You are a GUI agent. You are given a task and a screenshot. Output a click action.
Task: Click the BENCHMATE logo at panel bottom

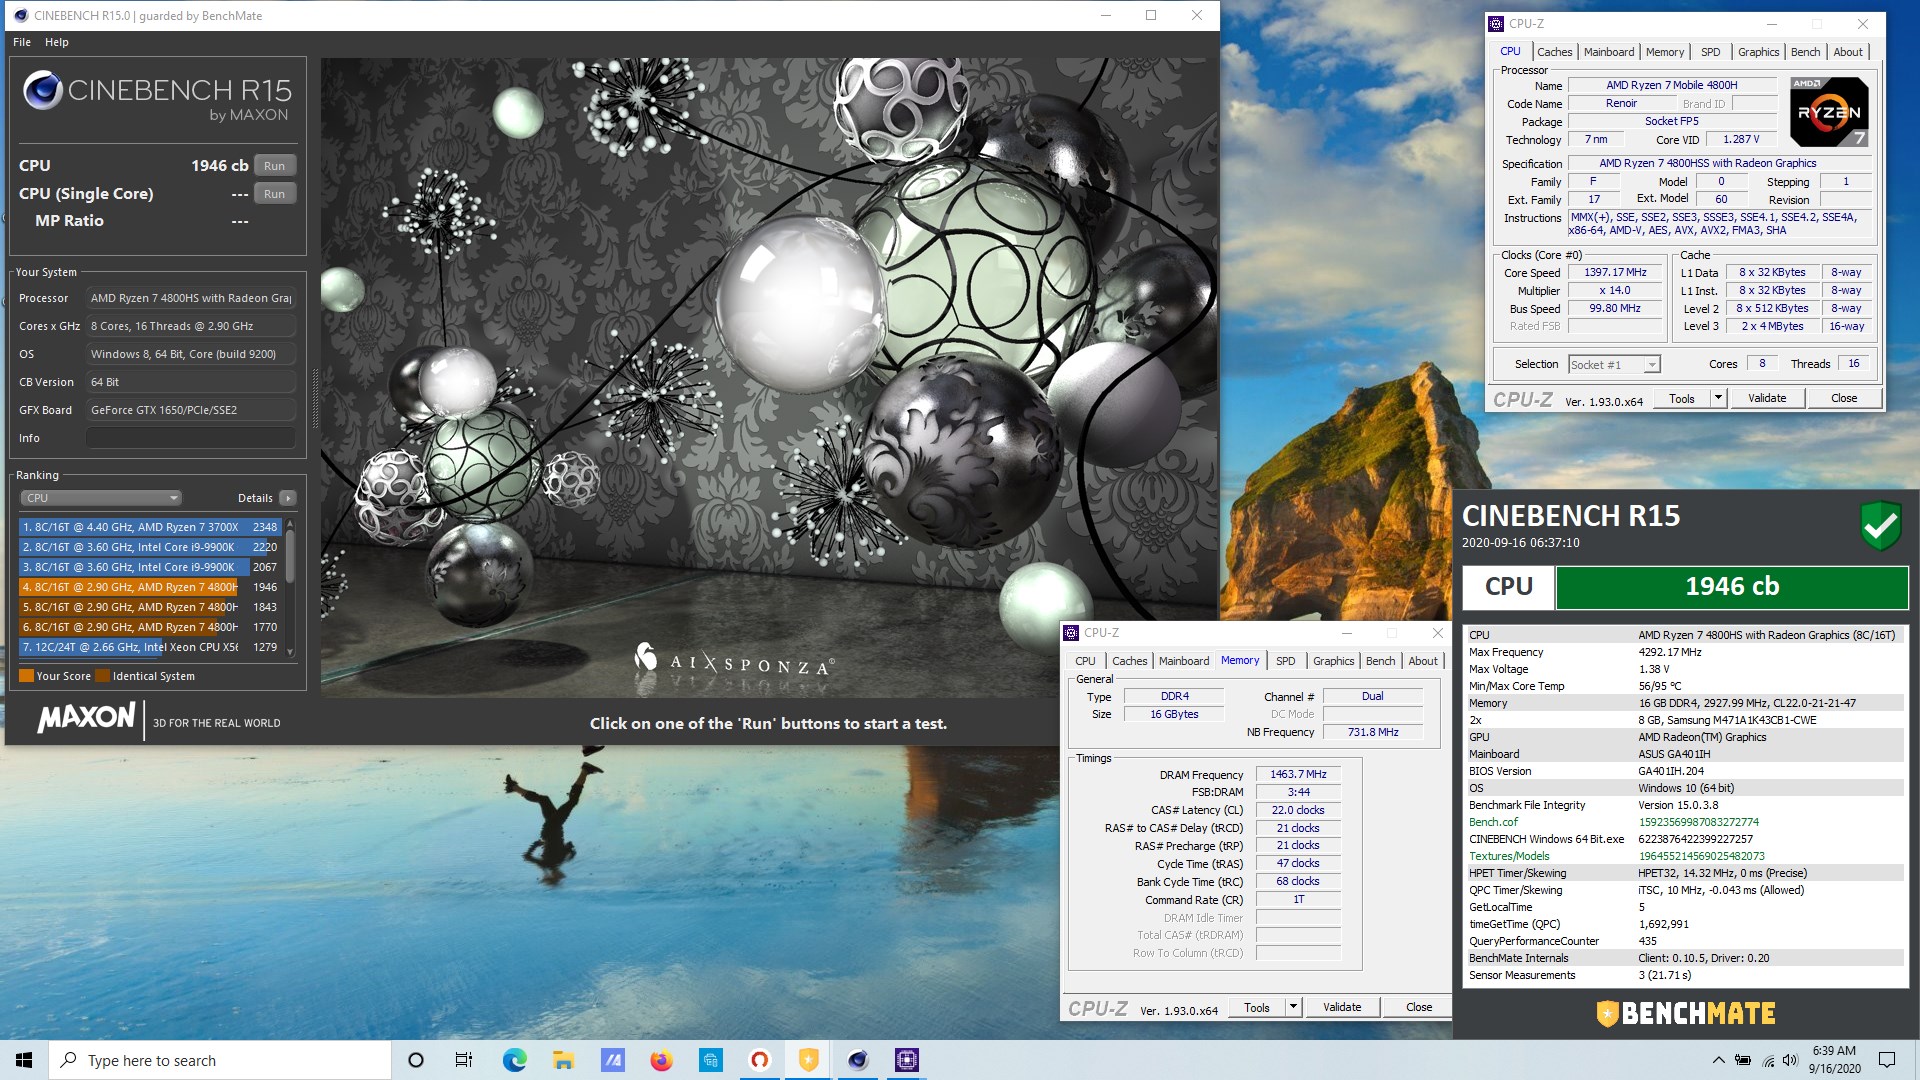pos(1686,1014)
